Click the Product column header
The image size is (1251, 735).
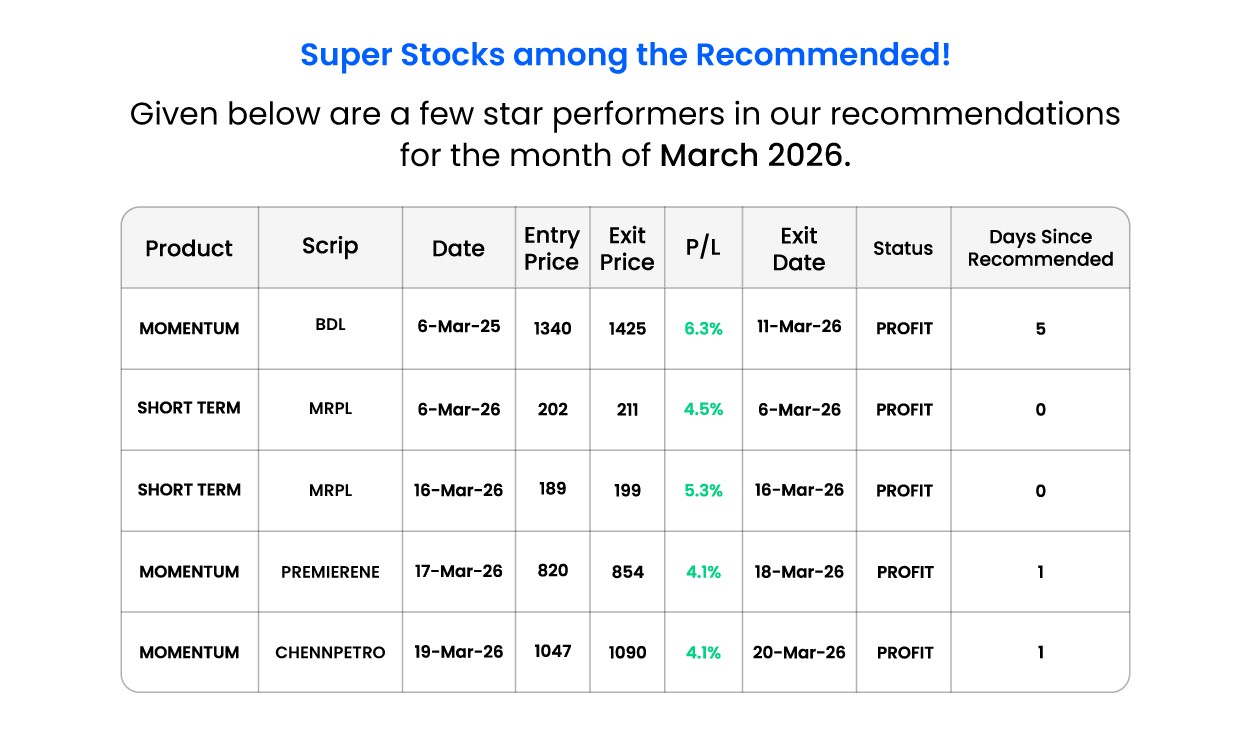[x=189, y=248]
